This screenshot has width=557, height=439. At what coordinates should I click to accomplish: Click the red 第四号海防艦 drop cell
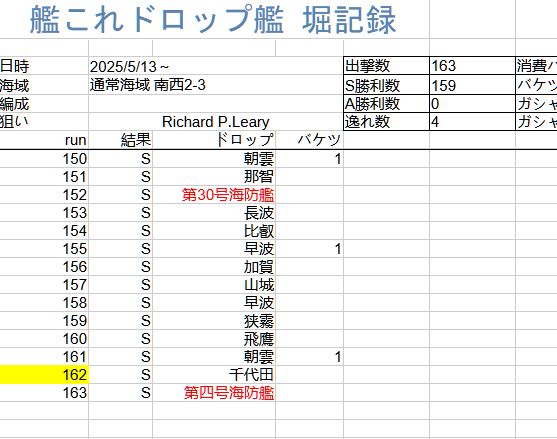click(214, 393)
